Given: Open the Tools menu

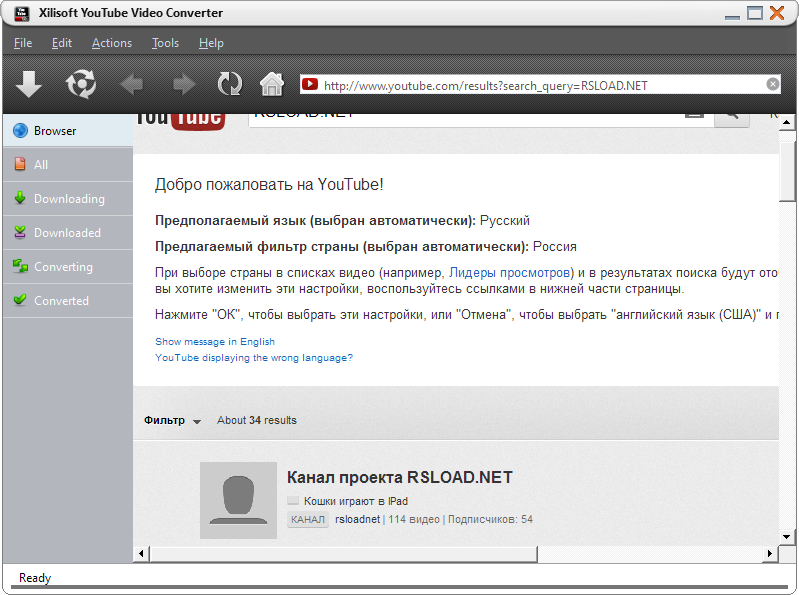Looking at the screenshot, I should (165, 43).
